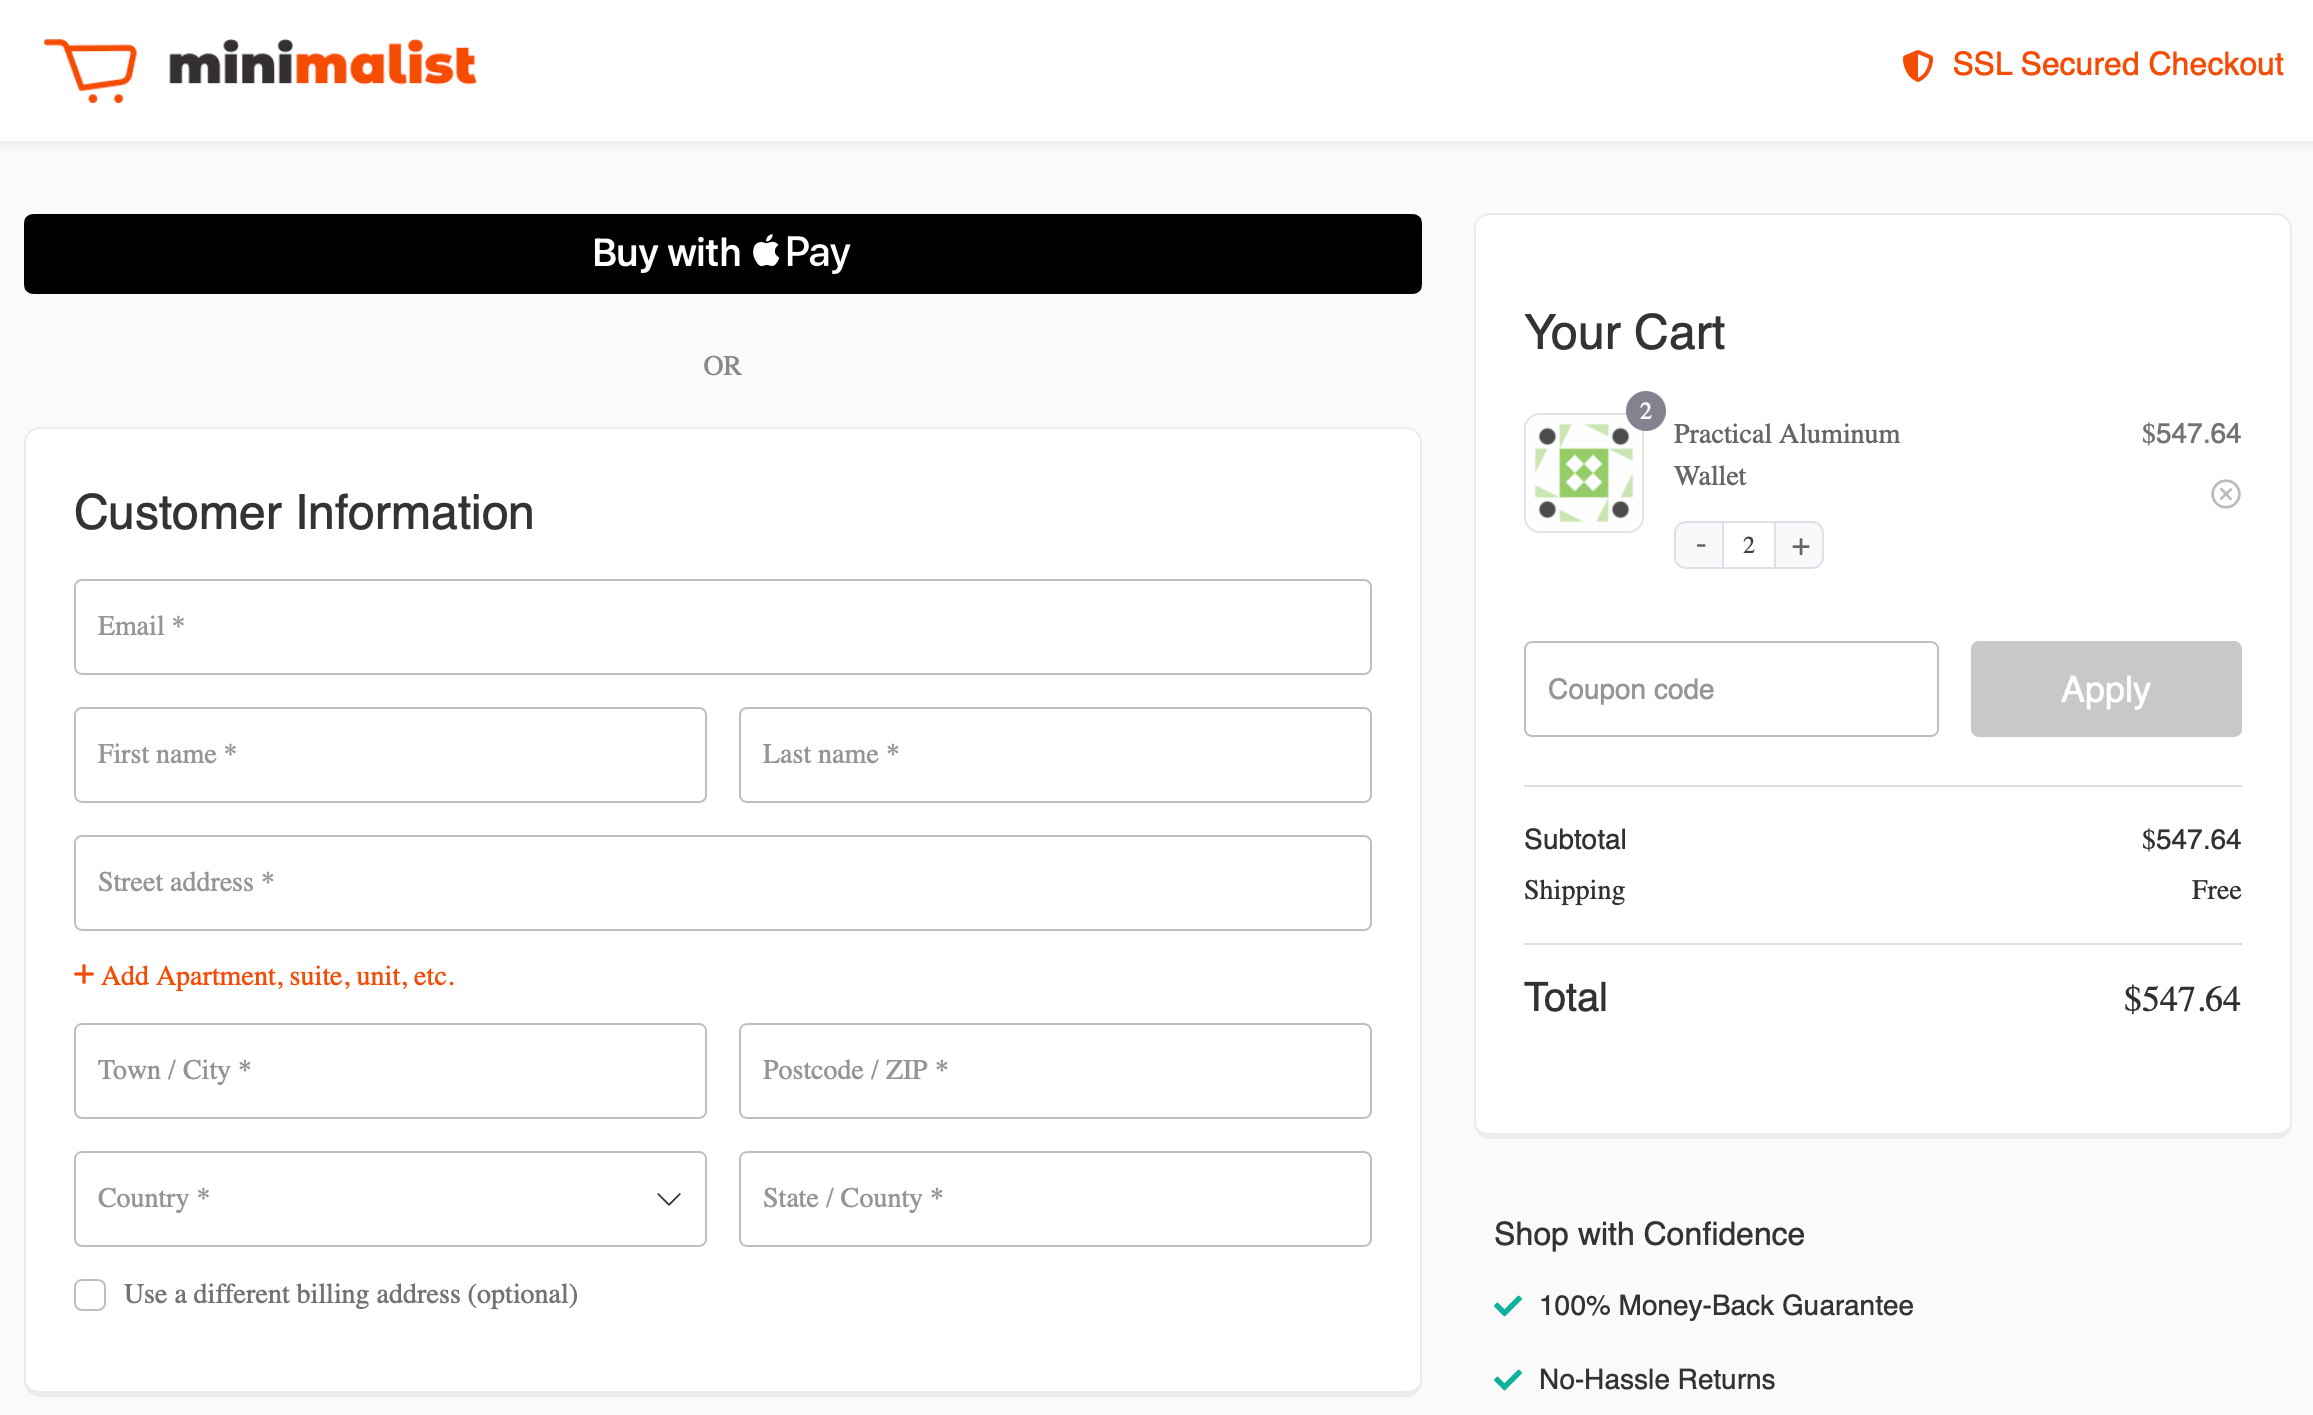
Task: Click Add Apartment, suite, unit link
Action: tap(265, 976)
